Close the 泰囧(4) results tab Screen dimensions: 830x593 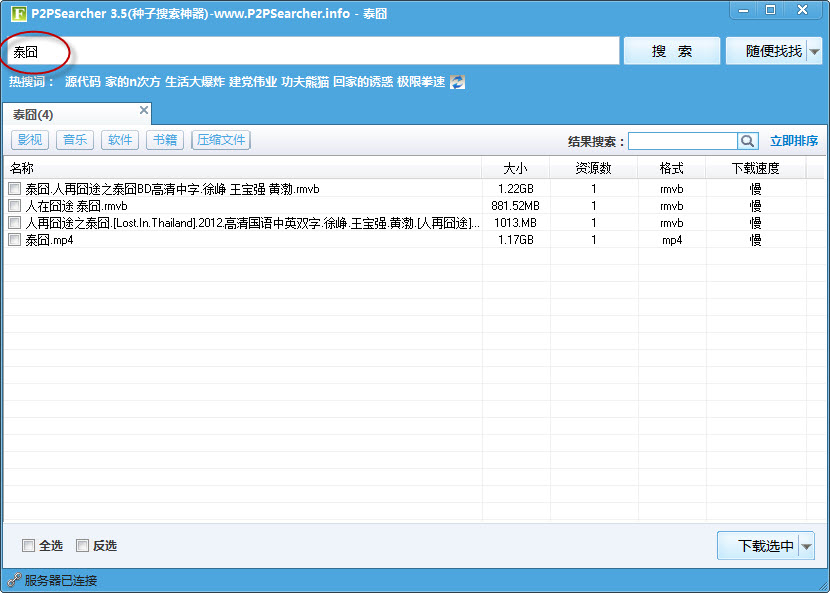click(144, 110)
